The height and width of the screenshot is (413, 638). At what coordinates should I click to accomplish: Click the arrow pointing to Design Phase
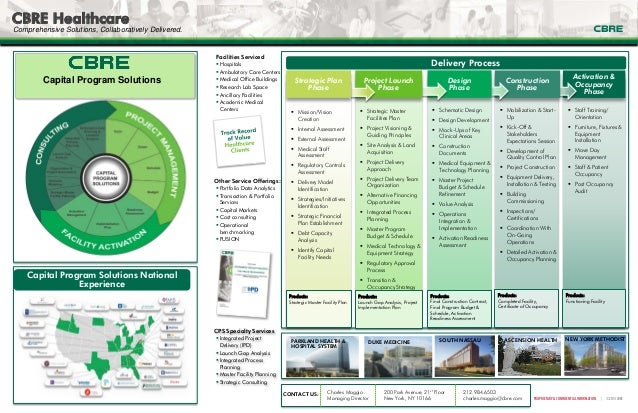click(435, 91)
